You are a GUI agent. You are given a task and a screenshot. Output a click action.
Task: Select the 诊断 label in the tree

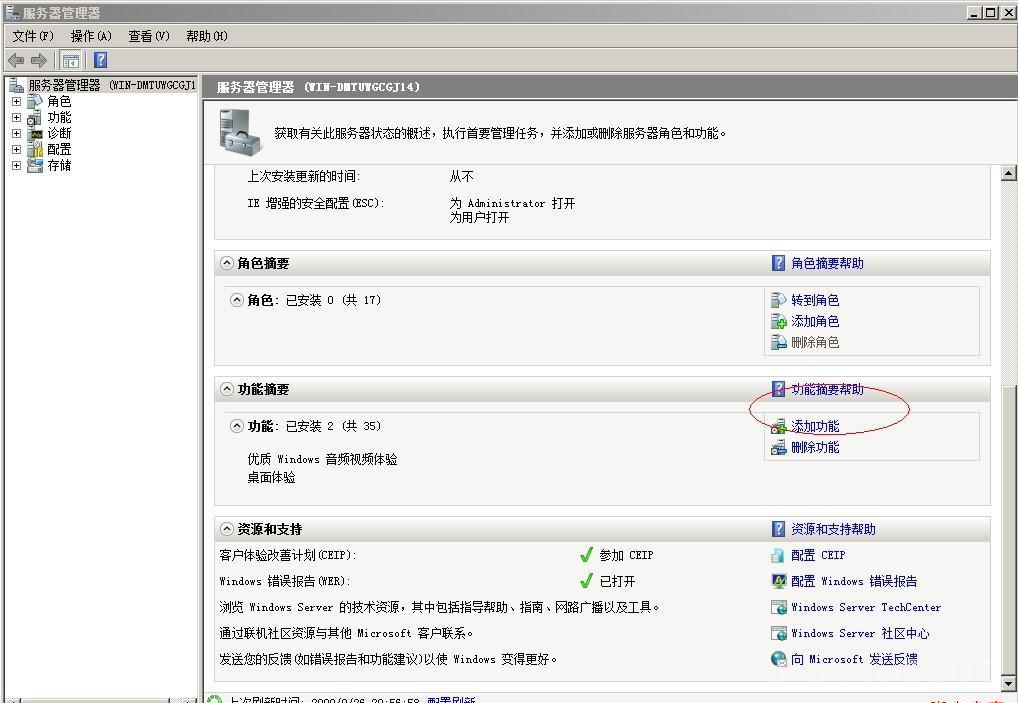(59, 133)
